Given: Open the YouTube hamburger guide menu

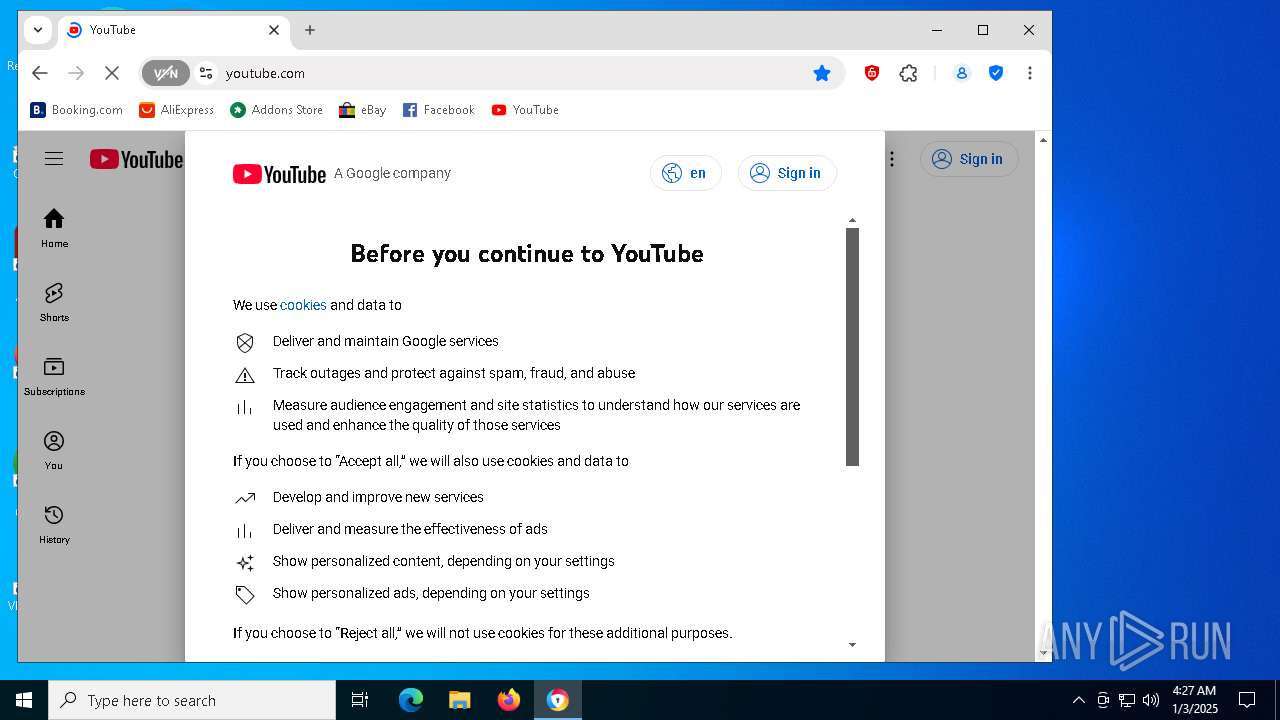Looking at the screenshot, I should pyautogui.click(x=54, y=159).
